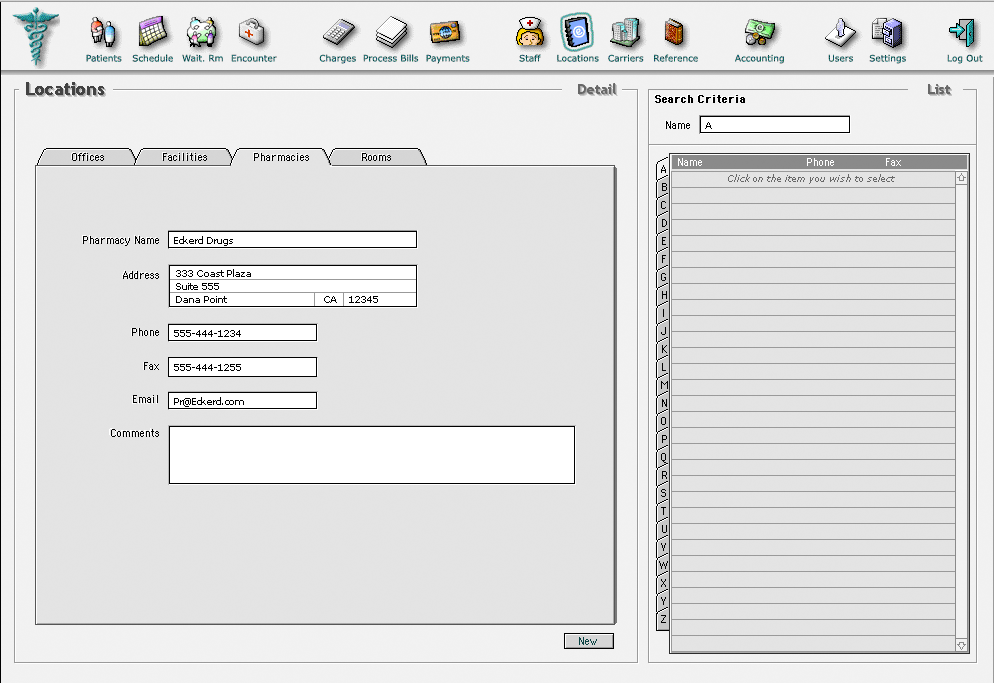Open the Payments icon
This screenshot has width=994, height=683.
point(446,32)
